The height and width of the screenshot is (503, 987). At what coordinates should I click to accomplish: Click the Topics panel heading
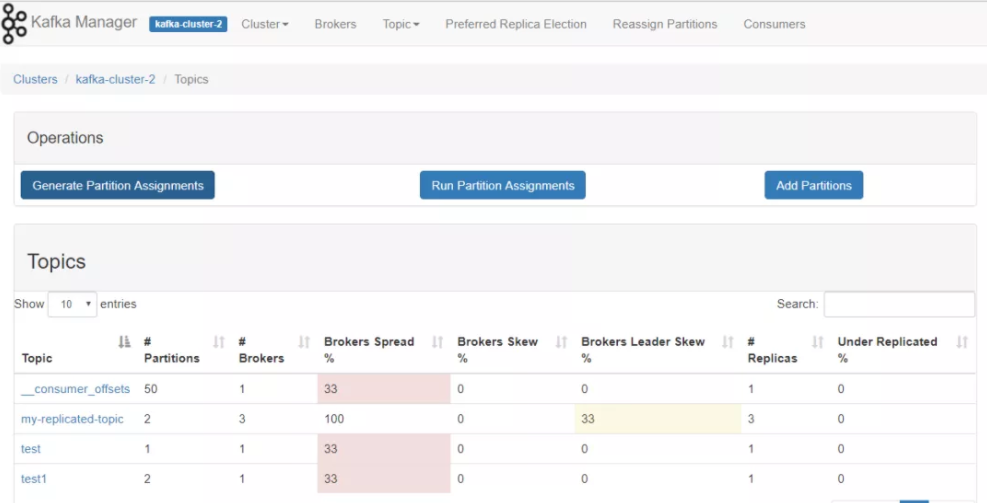pos(56,261)
